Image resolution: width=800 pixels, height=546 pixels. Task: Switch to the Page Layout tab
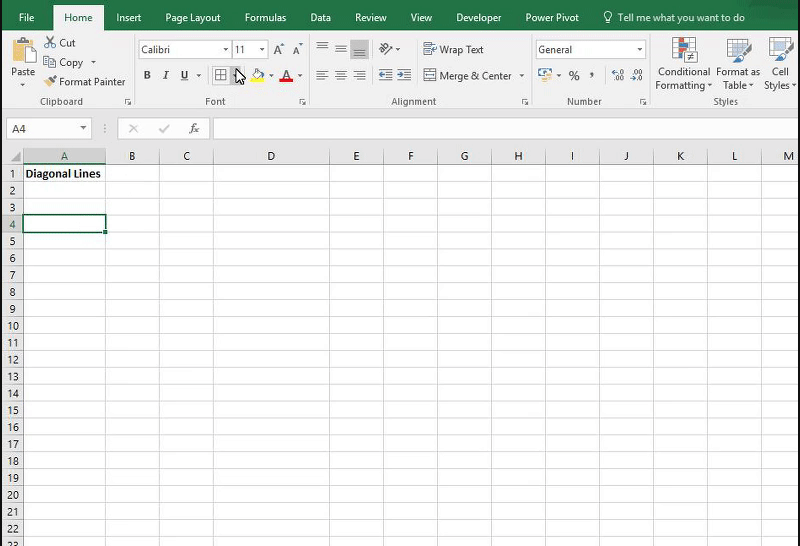193,17
